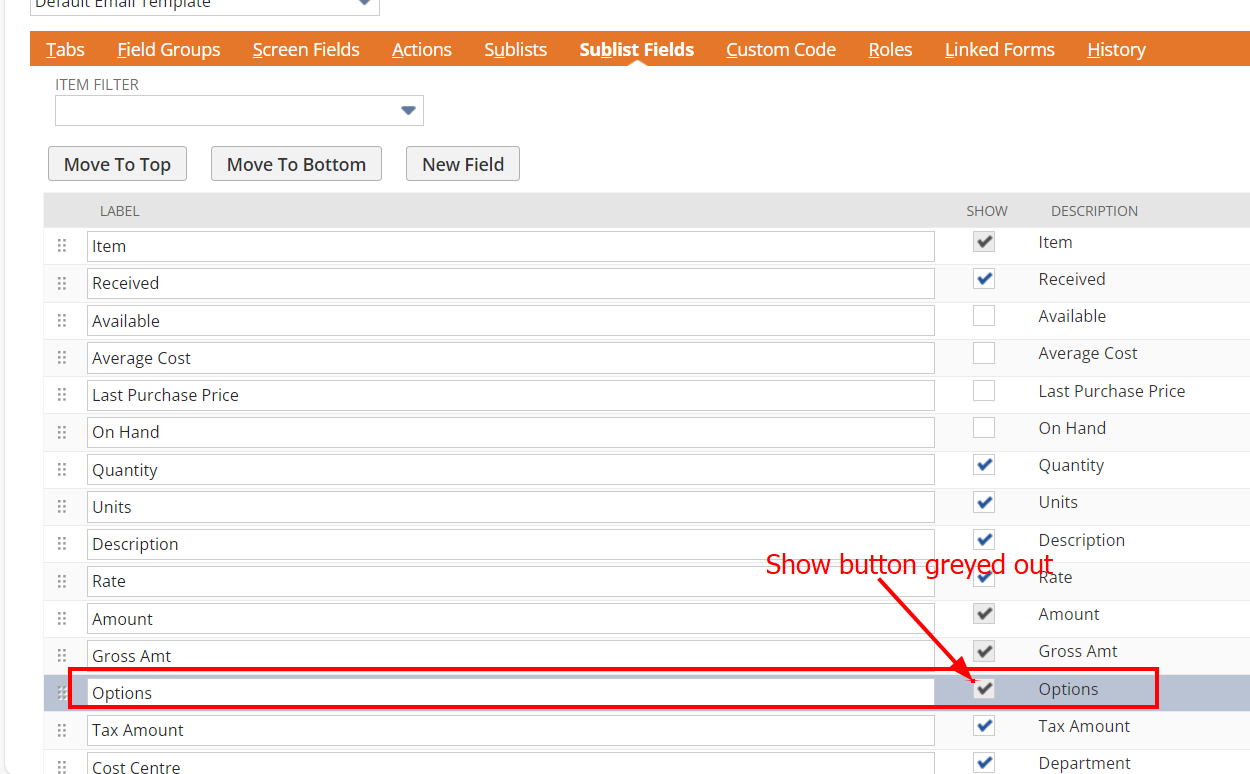Click drag handle beside Tax Amount row
Image resolution: width=1250 pixels, height=774 pixels.
[x=62, y=730]
